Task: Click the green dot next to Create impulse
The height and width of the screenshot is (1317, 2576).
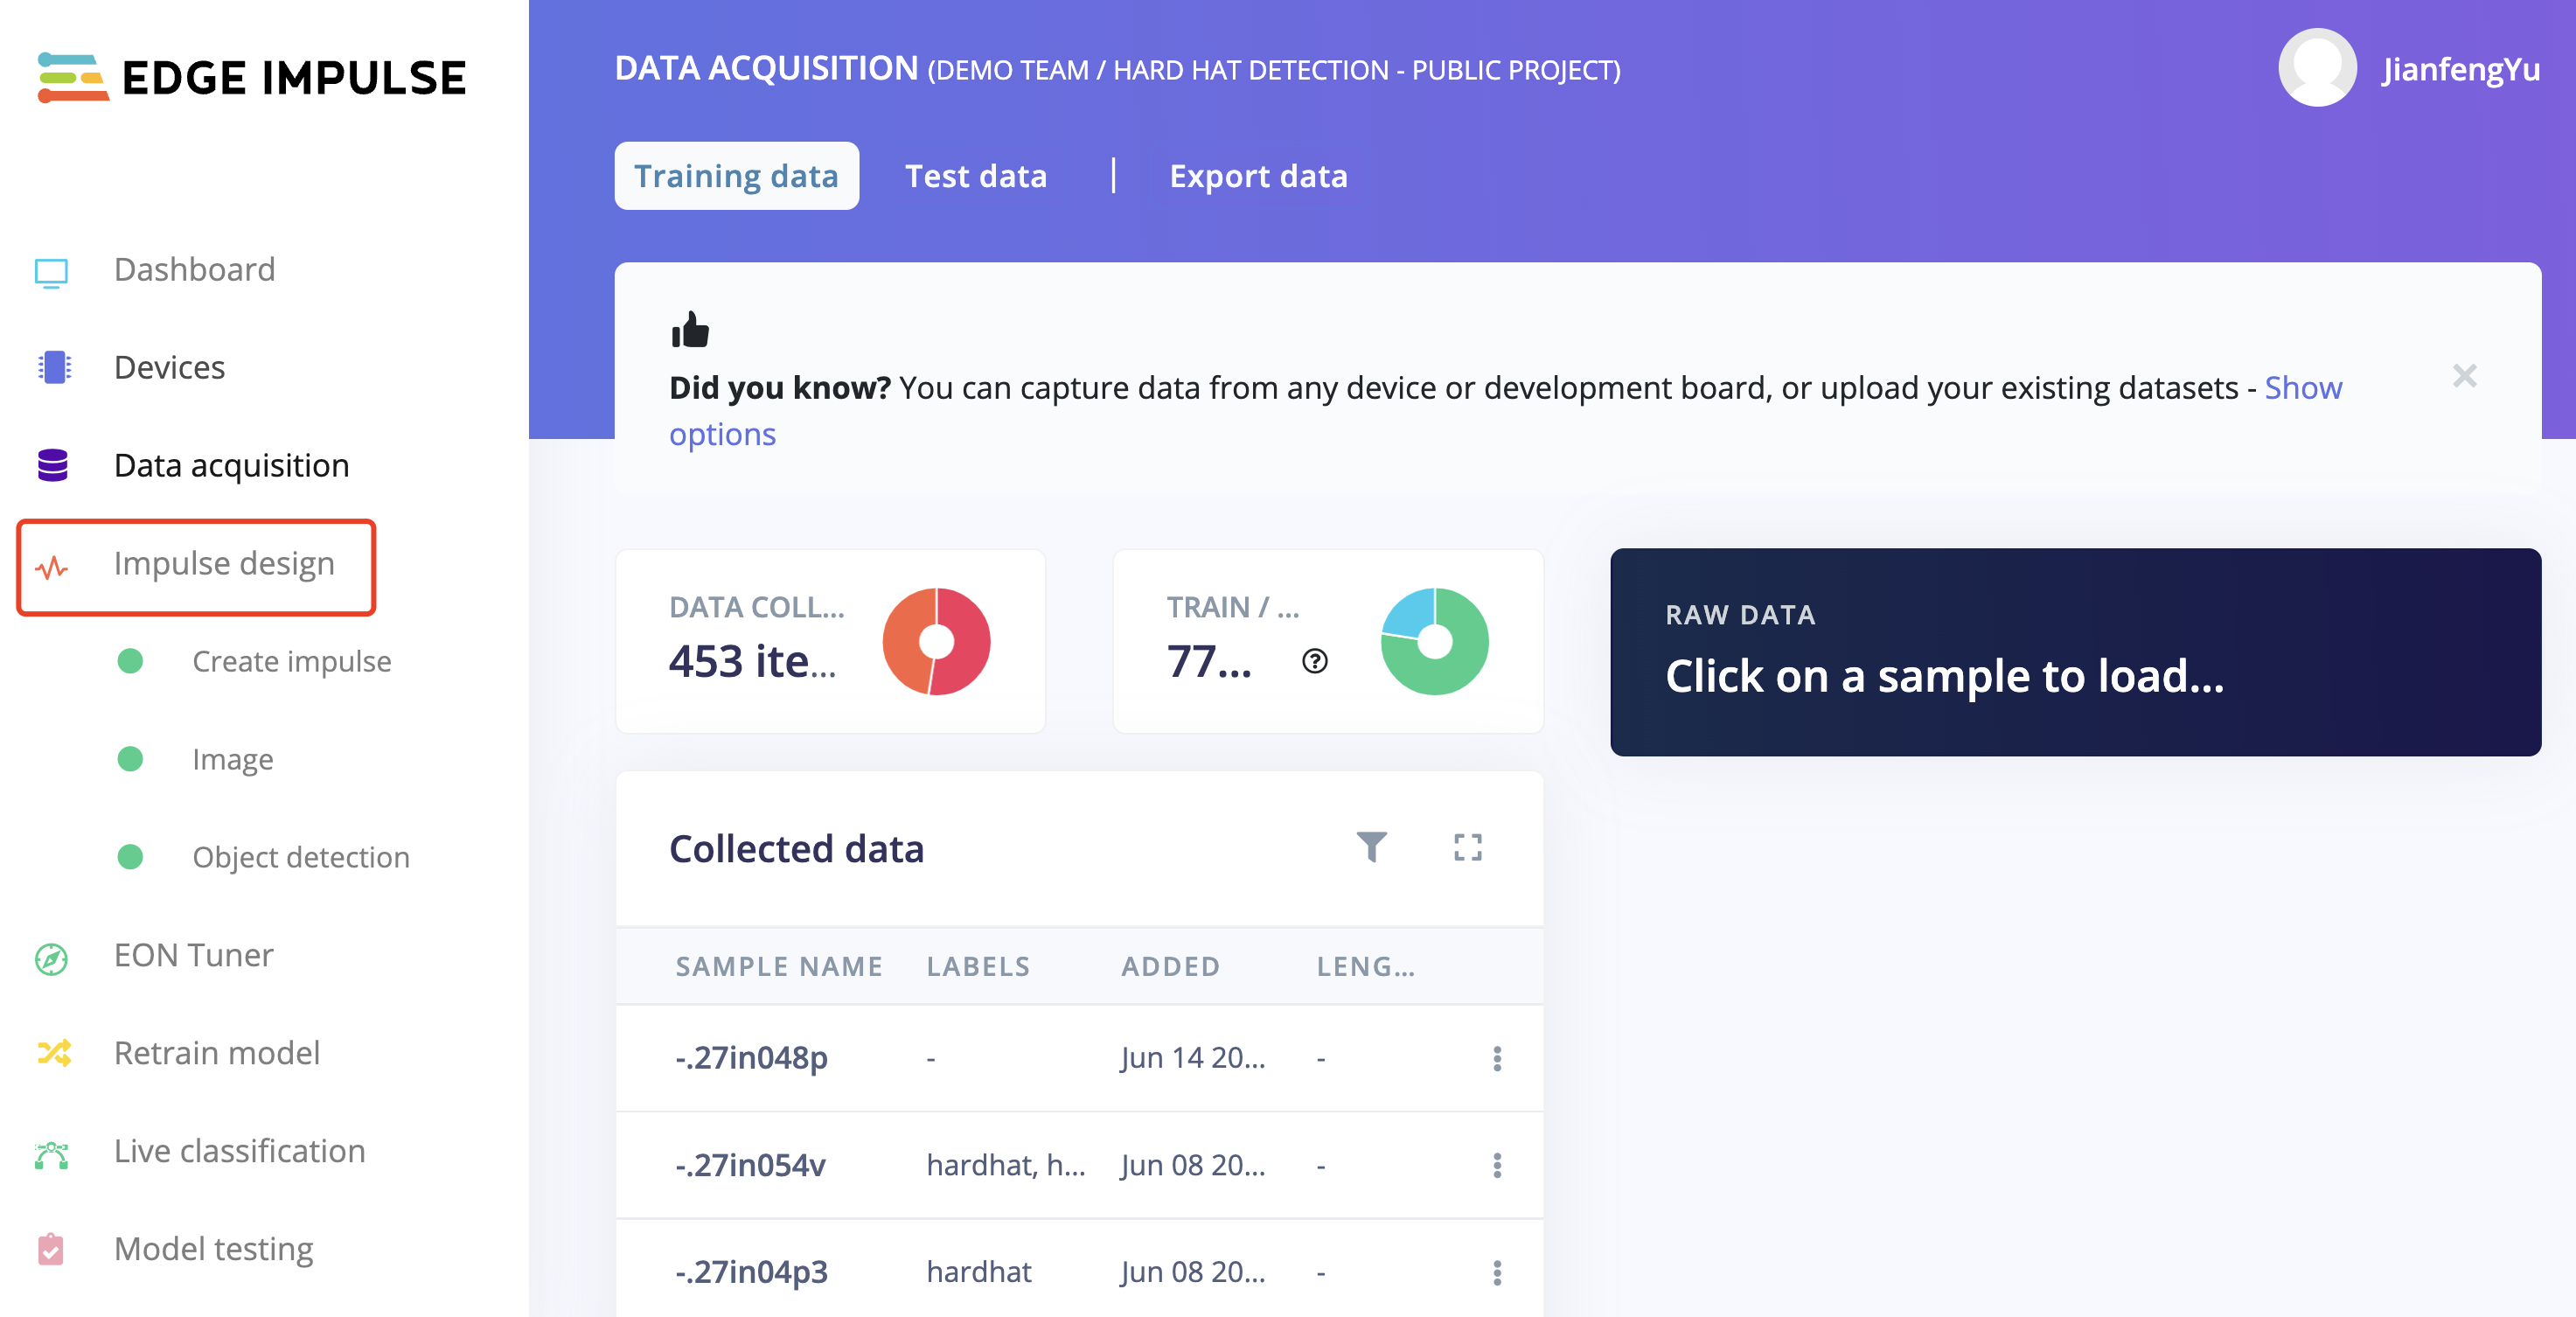Action: point(130,661)
